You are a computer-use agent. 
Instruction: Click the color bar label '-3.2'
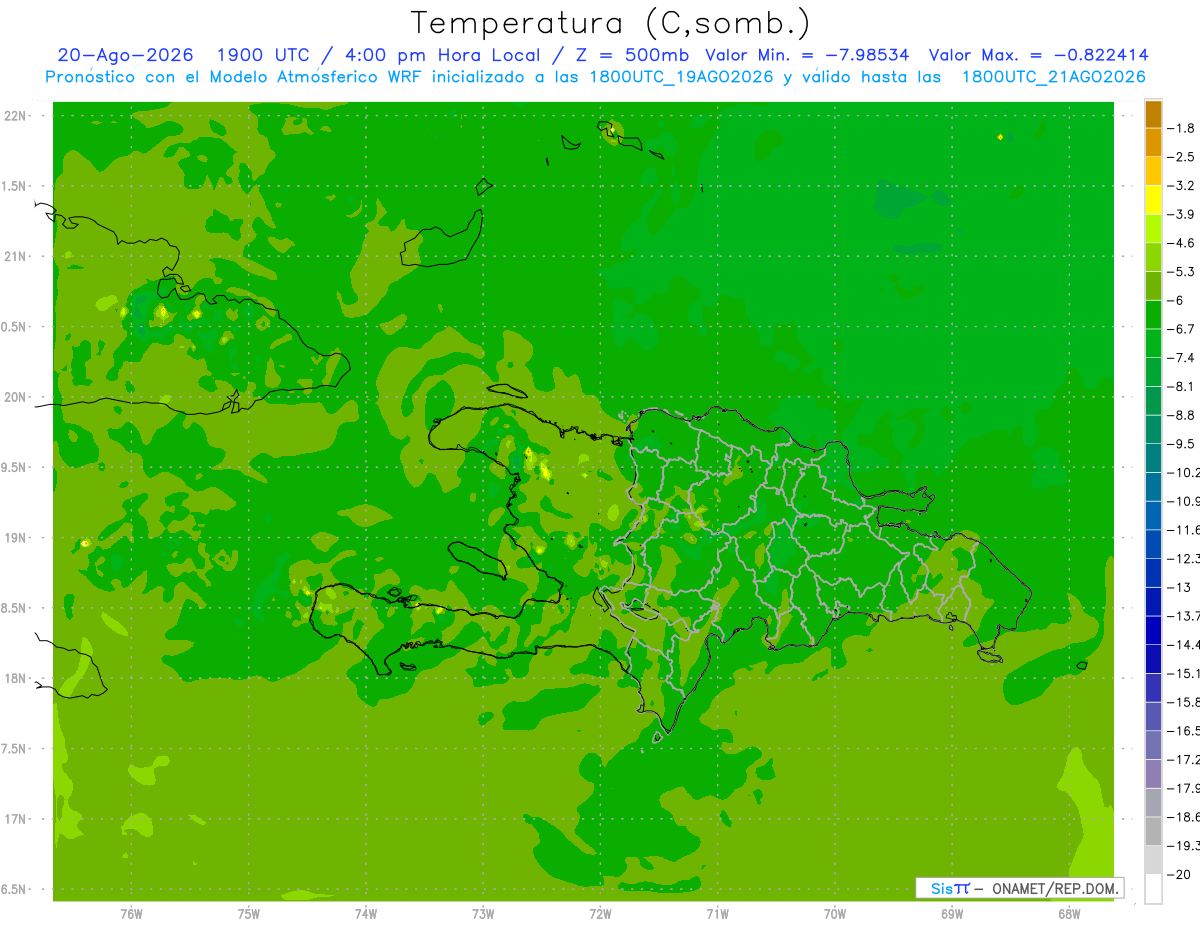pyautogui.click(x=1181, y=185)
